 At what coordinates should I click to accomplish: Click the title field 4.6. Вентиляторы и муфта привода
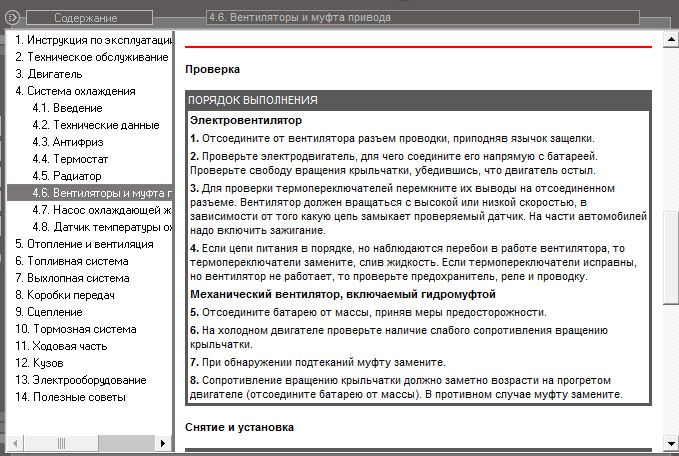tap(423, 18)
